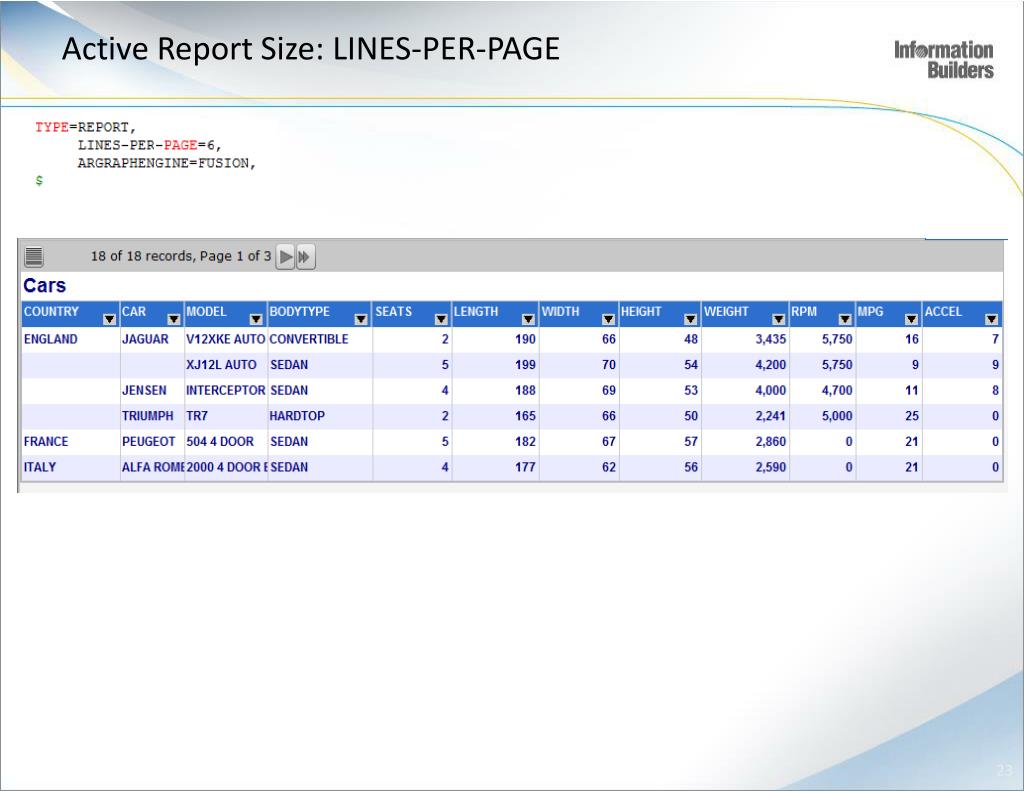Click the 18 of 18 records page status
1024x791 pixels.
[181, 256]
